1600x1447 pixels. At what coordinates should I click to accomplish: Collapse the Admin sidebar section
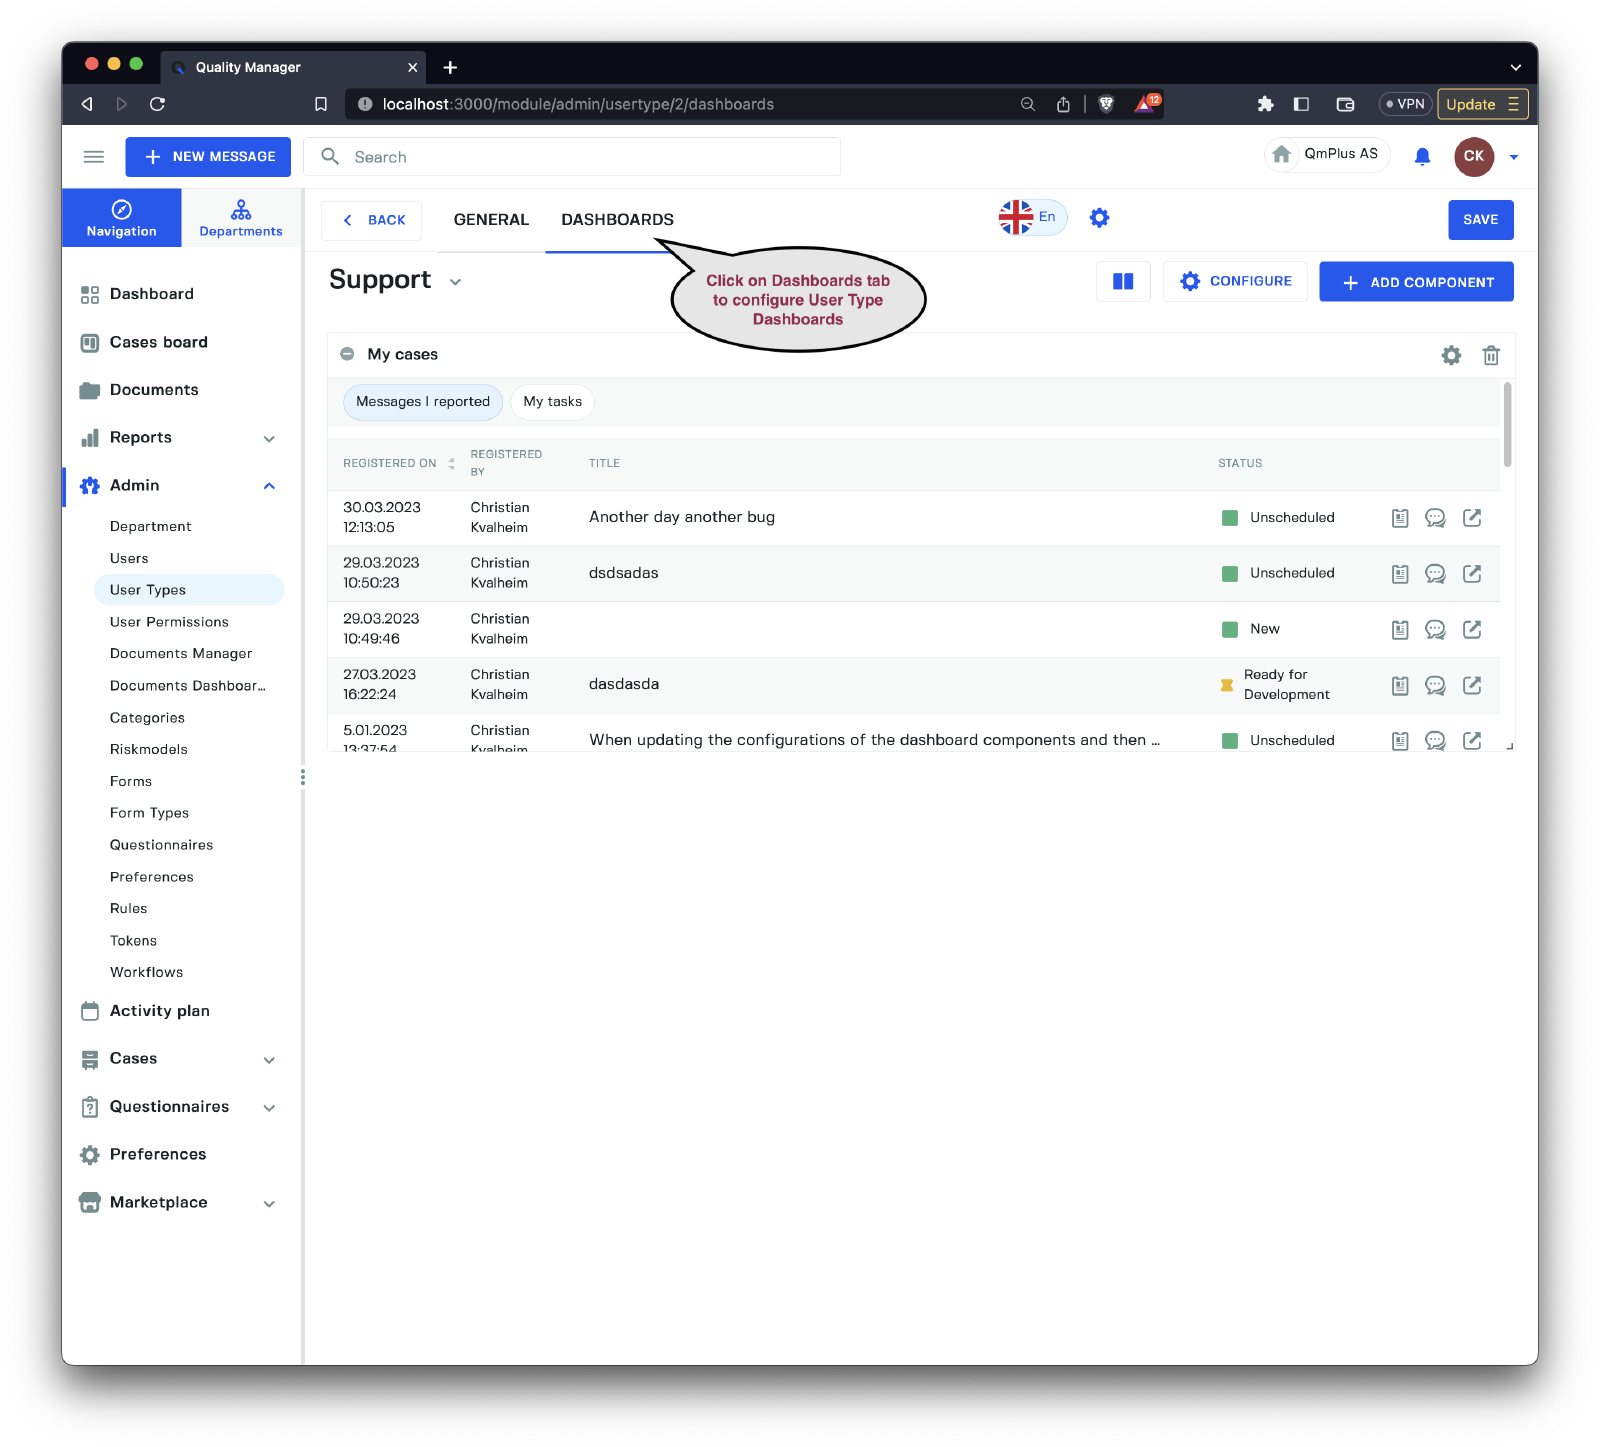click(269, 486)
